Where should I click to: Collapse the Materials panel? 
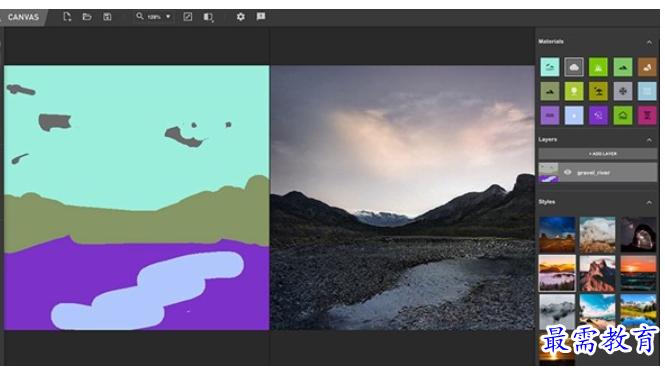[x=649, y=42]
